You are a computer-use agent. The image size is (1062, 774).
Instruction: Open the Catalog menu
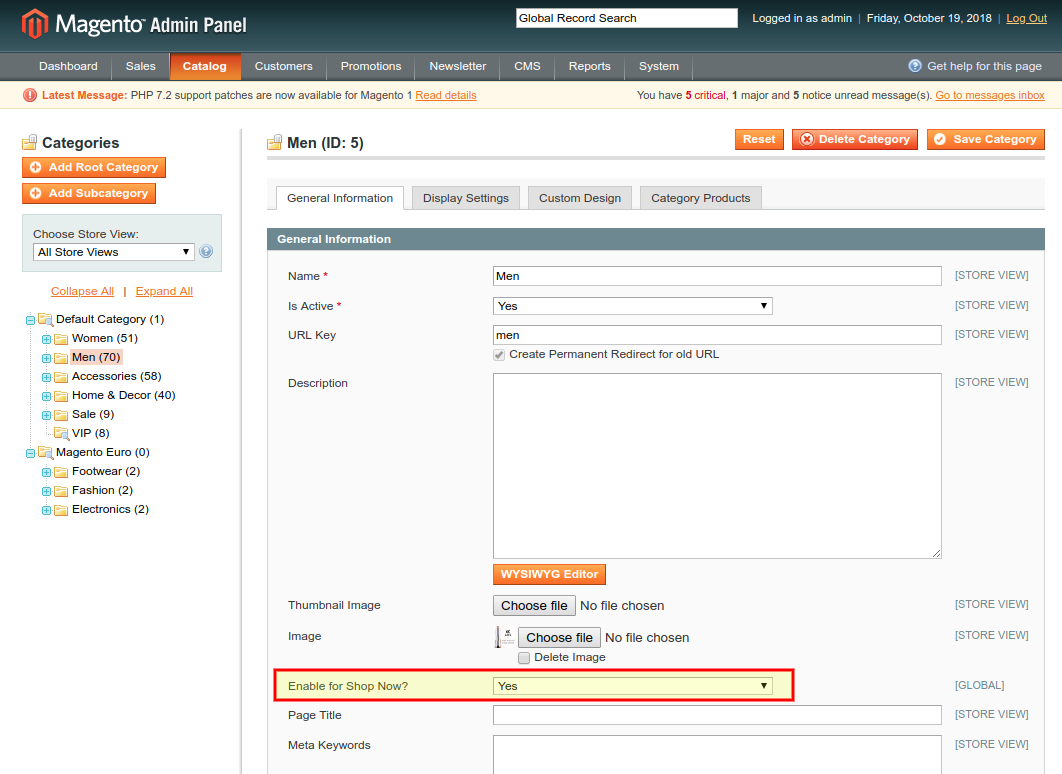(x=205, y=66)
